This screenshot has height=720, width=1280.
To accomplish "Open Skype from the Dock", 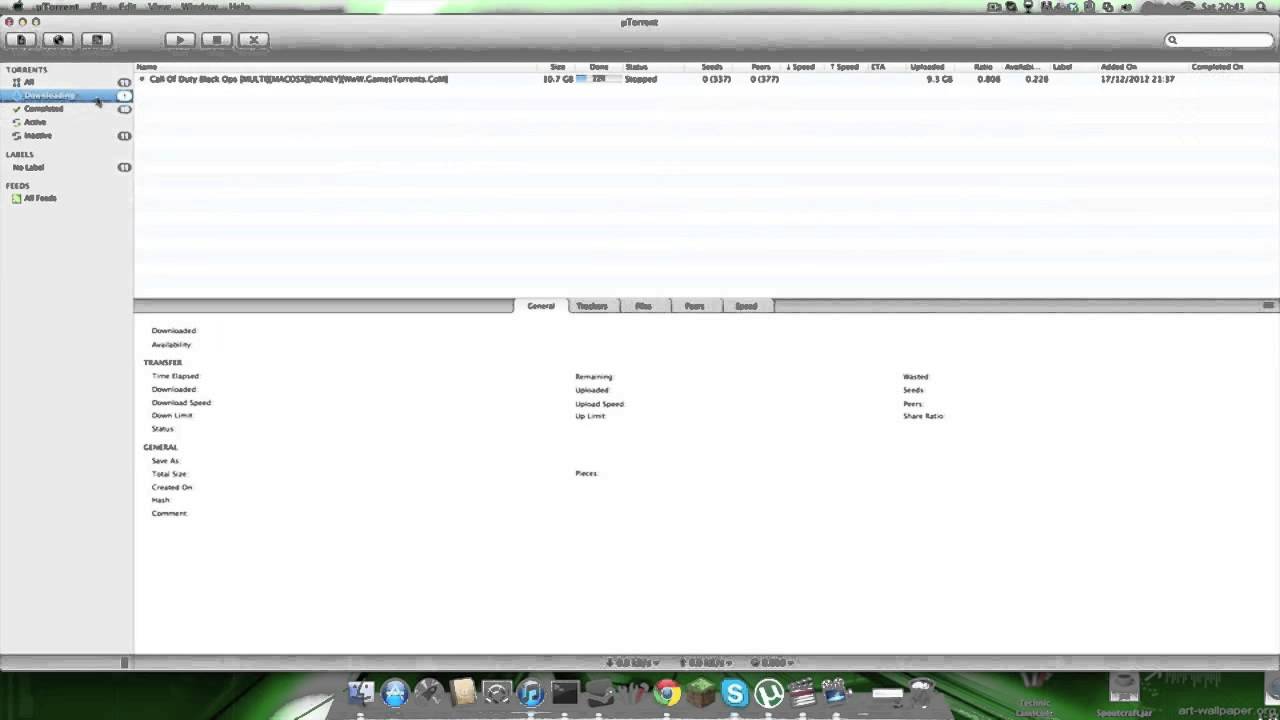I will (x=735, y=693).
